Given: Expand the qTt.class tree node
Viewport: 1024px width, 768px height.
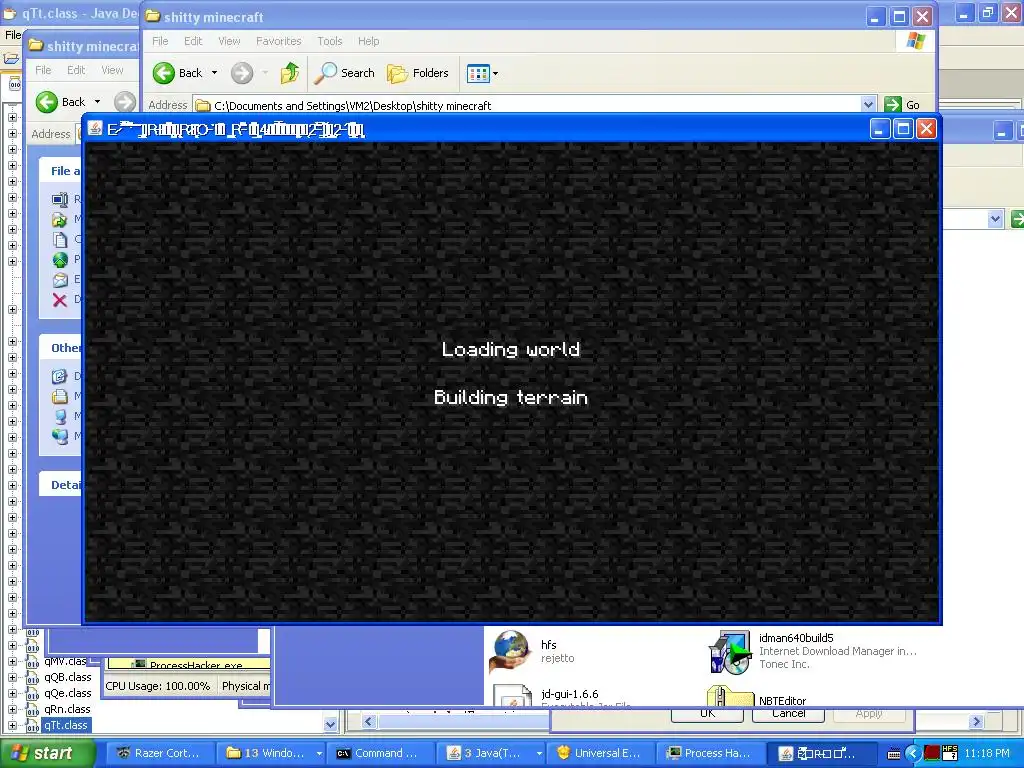Looking at the screenshot, I should pyautogui.click(x=12, y=725).
